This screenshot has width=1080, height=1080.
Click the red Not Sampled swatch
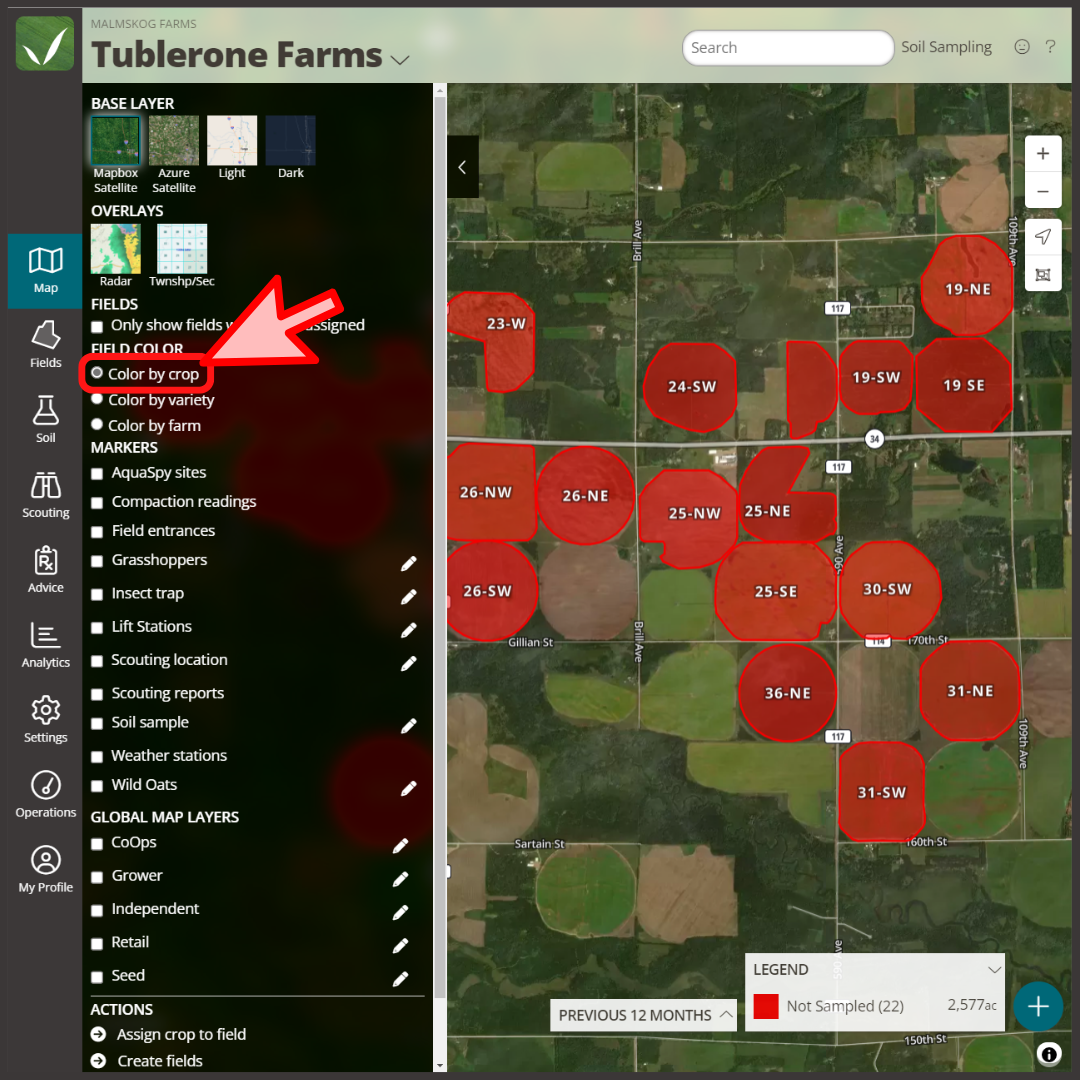coord(765,1006)
